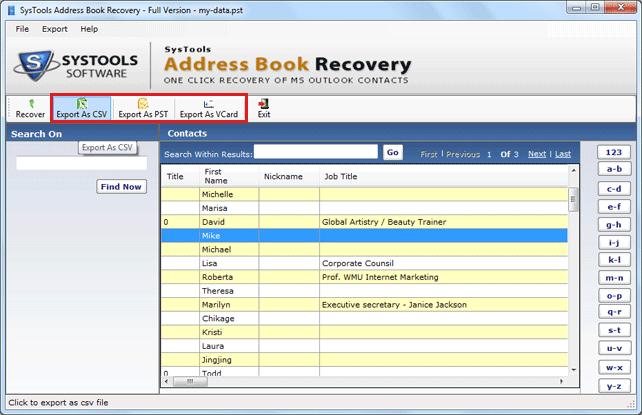The height and width of the screenshot is (415, 642).
Task: Filter contacts by c-d
Action: [x=614, y=189]
